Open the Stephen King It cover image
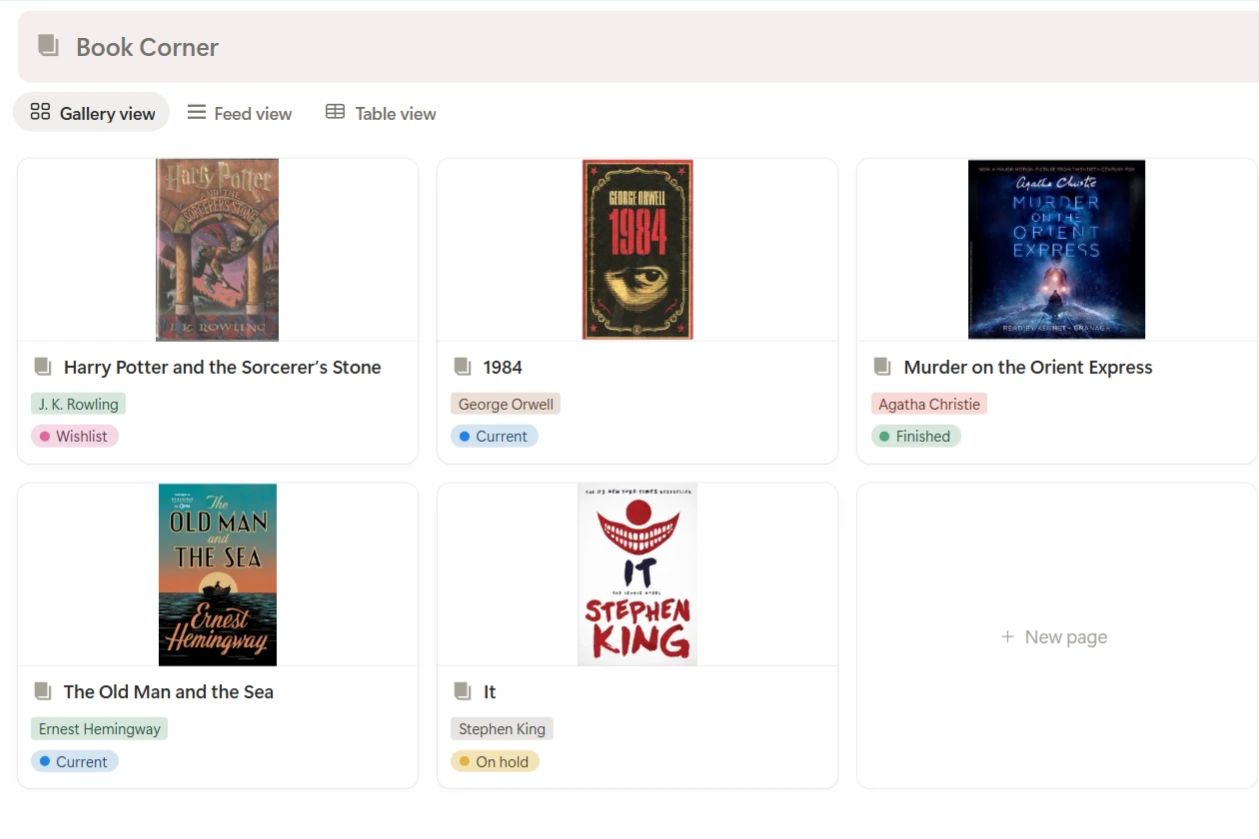 637,574
